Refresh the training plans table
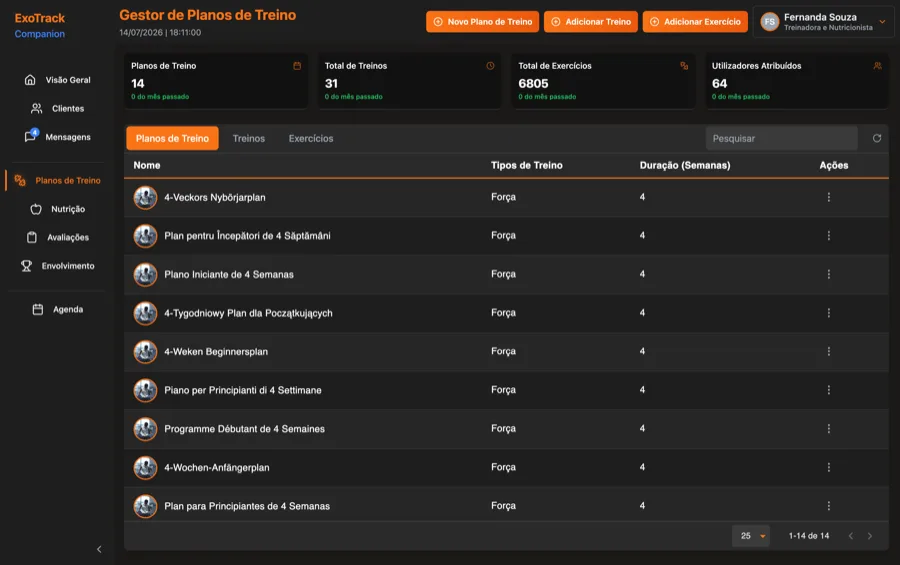The width and height of the screenshot is (900, 565). click(876, 138)
